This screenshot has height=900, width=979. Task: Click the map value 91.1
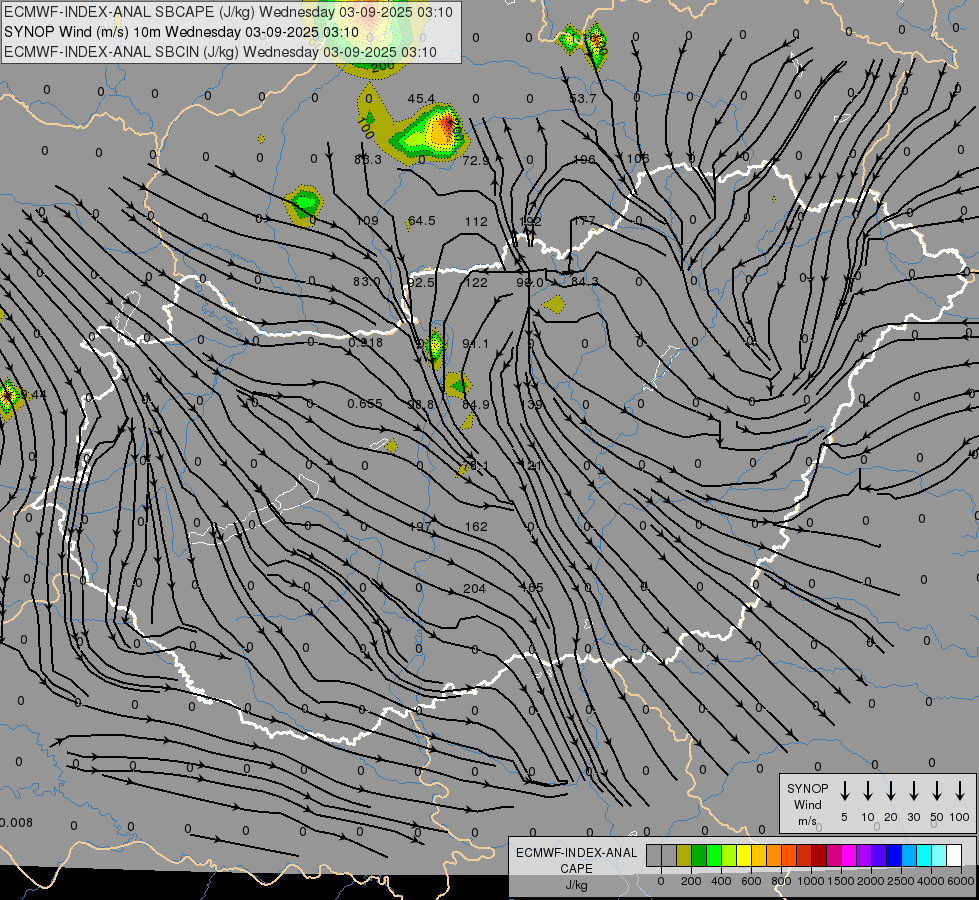[x=475, y=344]
